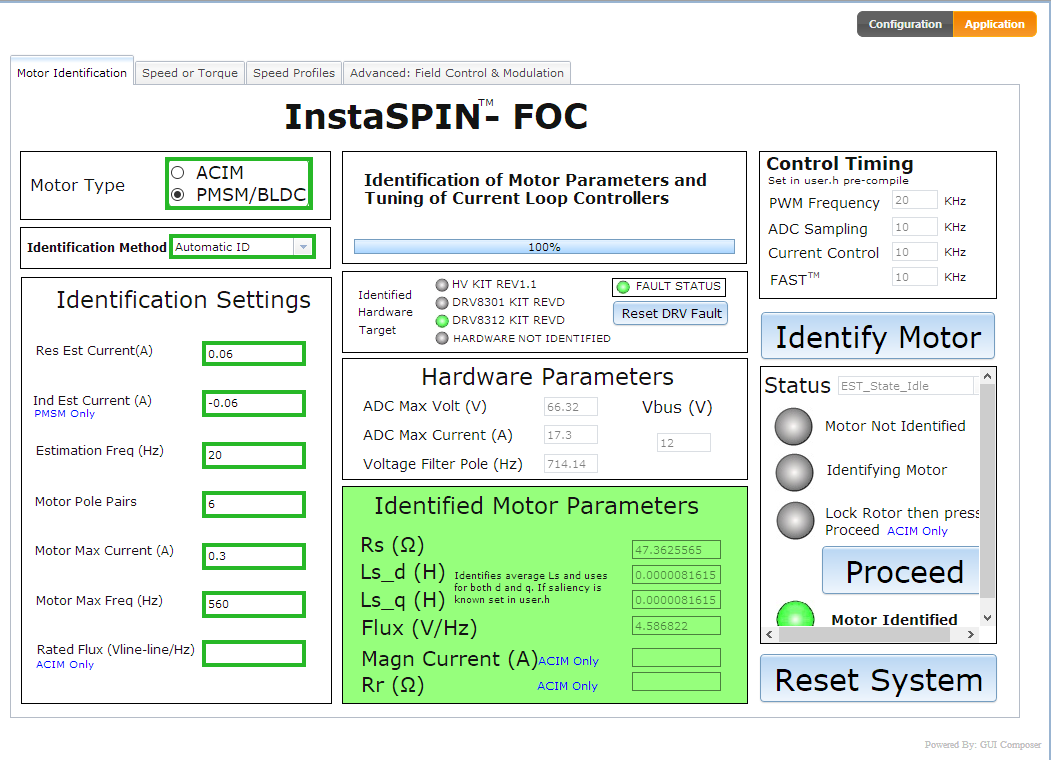Open the Speed Profiles tab
Viewport: 1051px width, 760px height.
[x=294, y=73]
